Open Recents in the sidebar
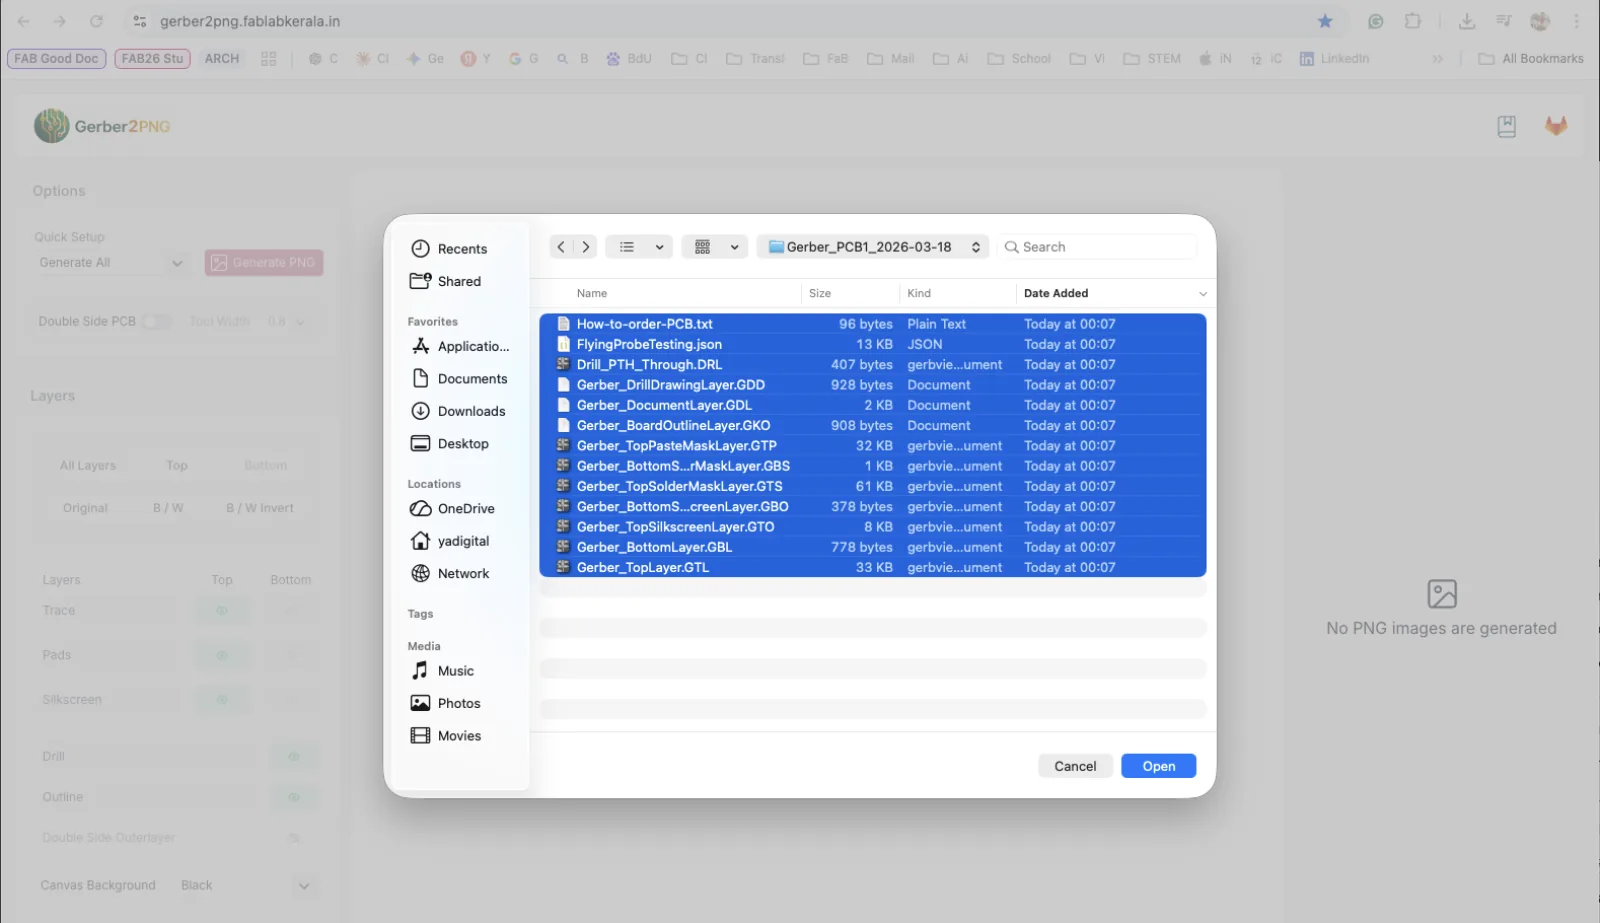Viewport: 1600px width, 923px height. pyautogui.click(x=449, y=249)
